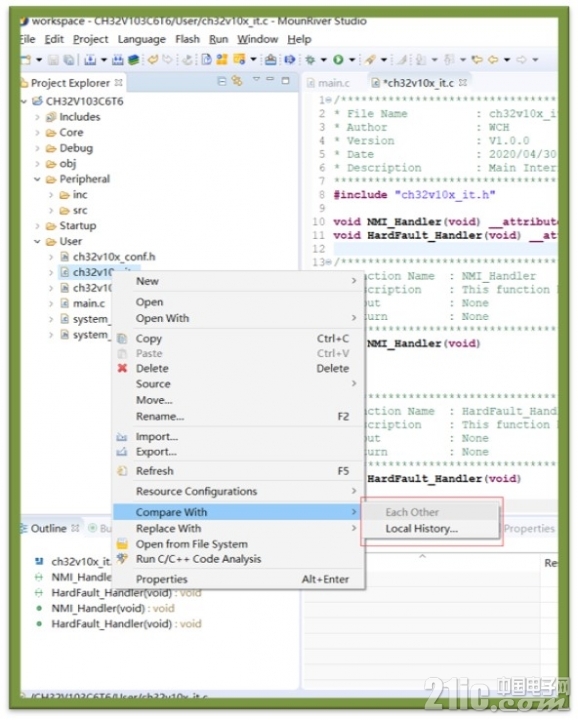Click the Refresh icon in context menu
Screen dimensions: 578x720
pos(122,471)
